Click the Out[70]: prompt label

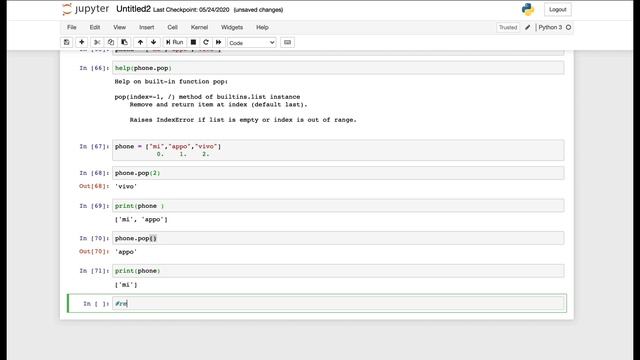pos(94,251)
